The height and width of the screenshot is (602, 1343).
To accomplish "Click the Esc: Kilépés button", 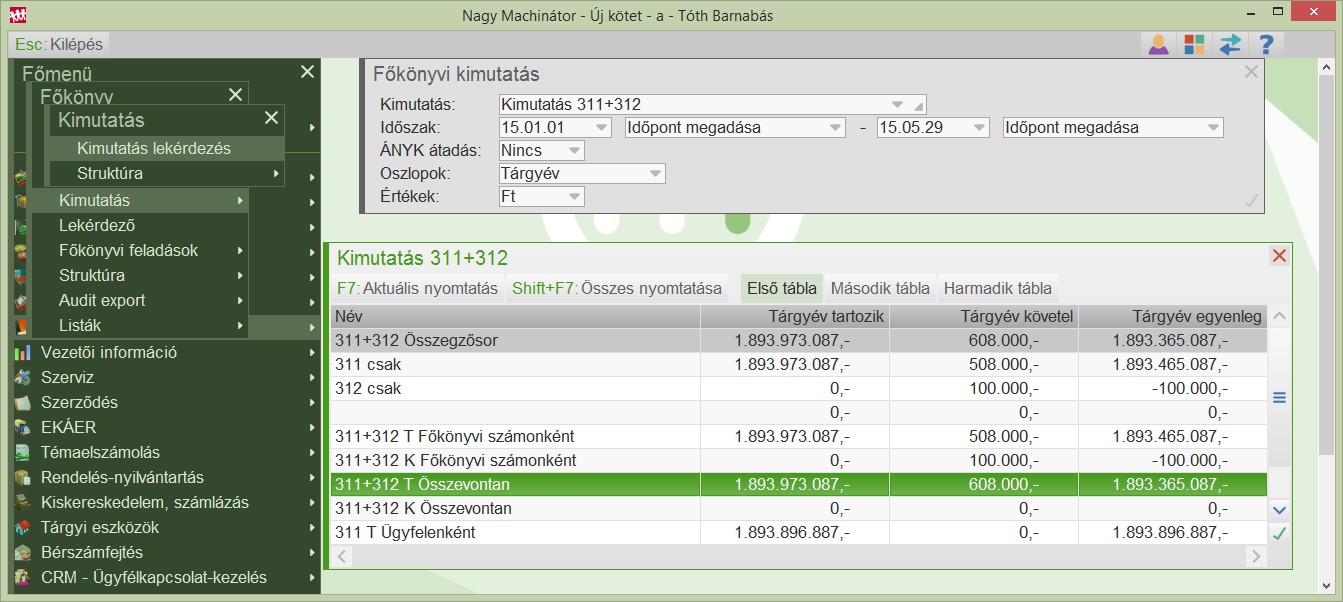I will coord(59,44).
